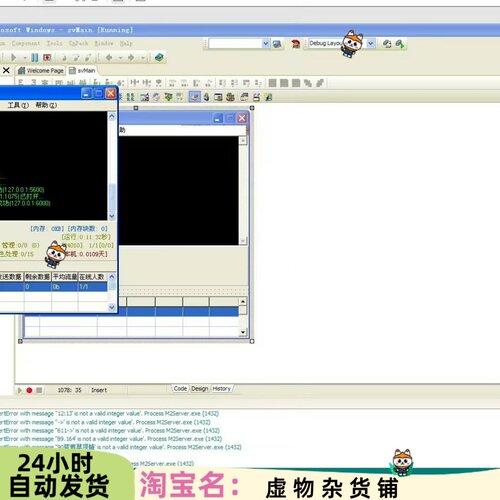Open the 帮助 menu in the front window

tap(46, 105)
